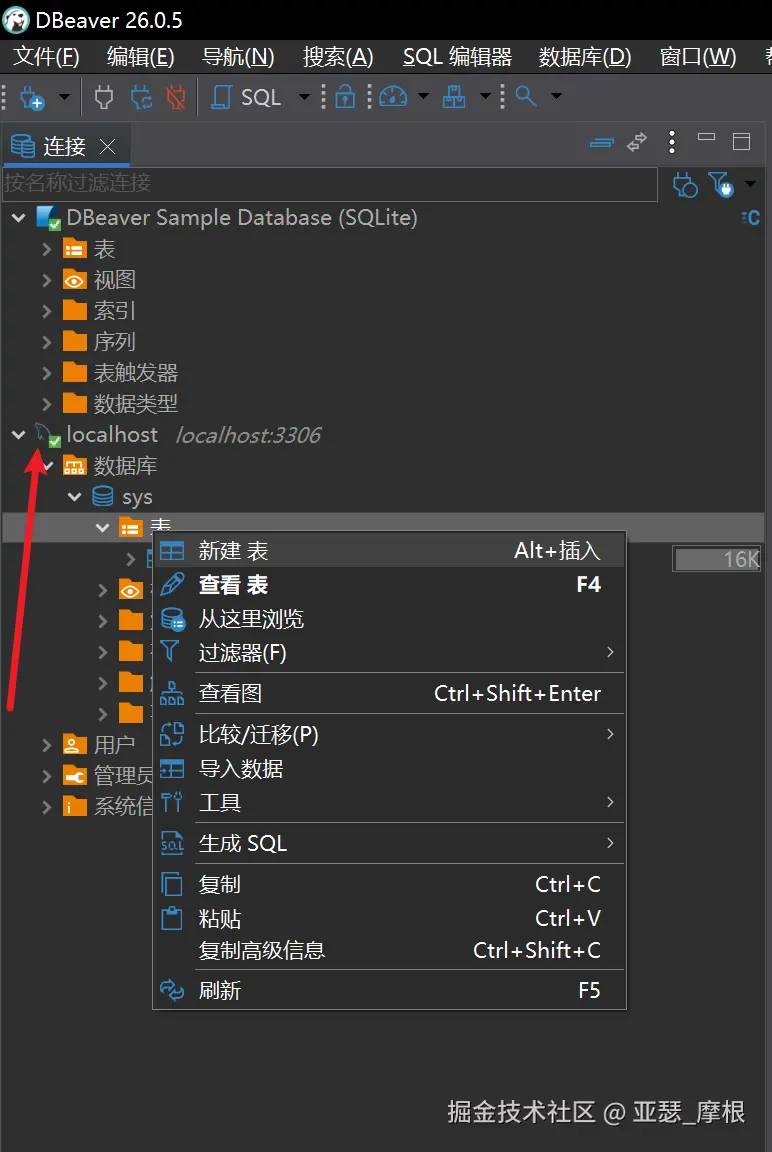Expand the 序列 folder chevron

click(46, 342)
